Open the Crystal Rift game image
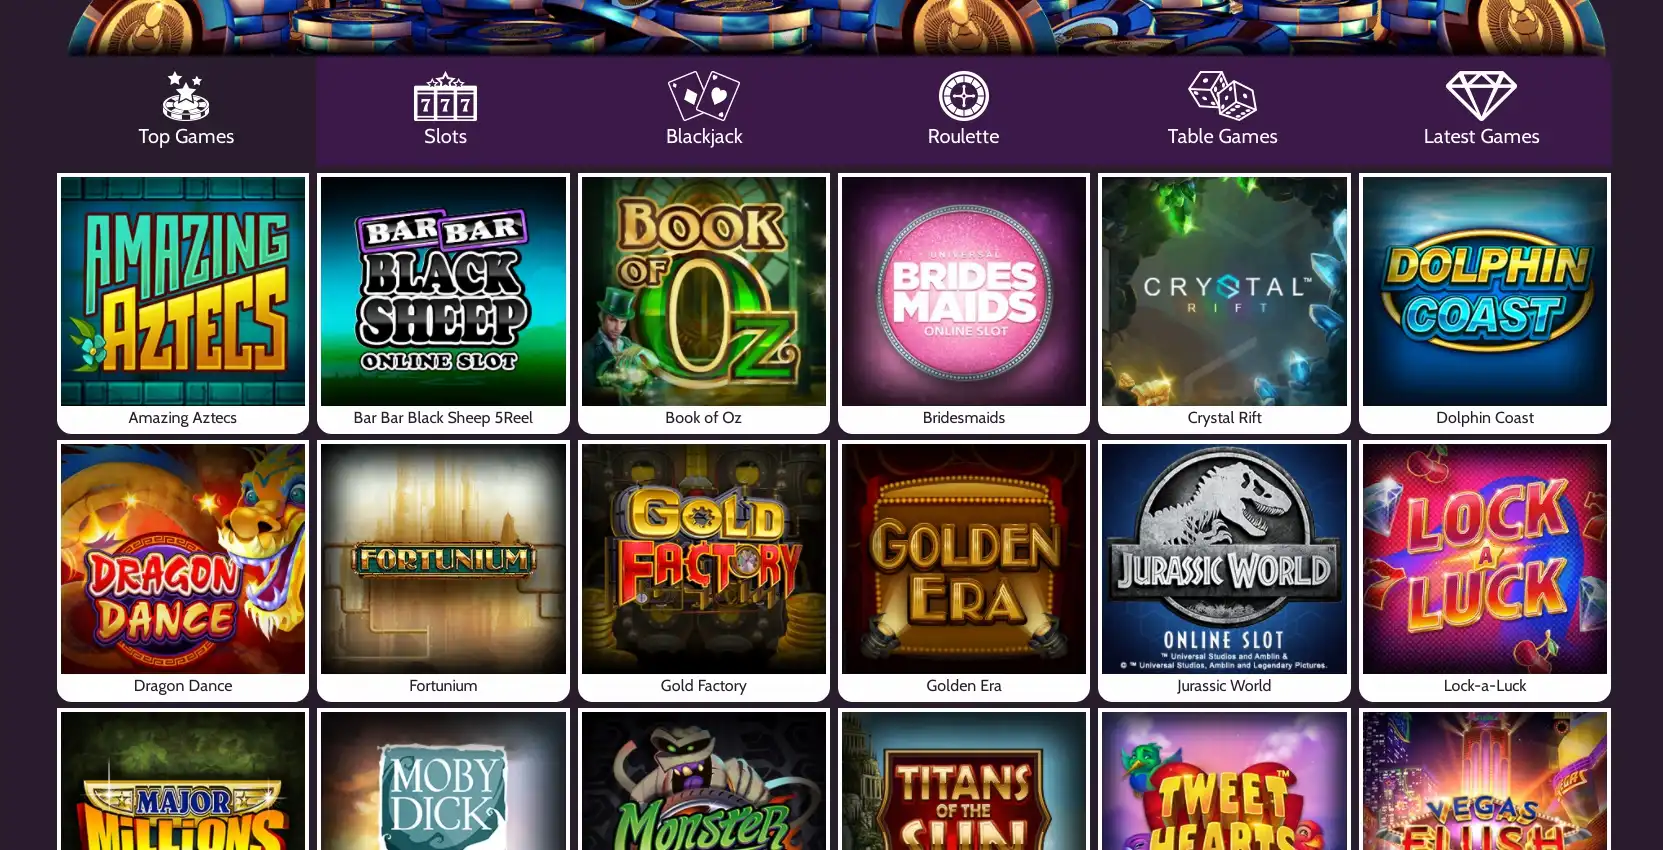 point(1224,291)
